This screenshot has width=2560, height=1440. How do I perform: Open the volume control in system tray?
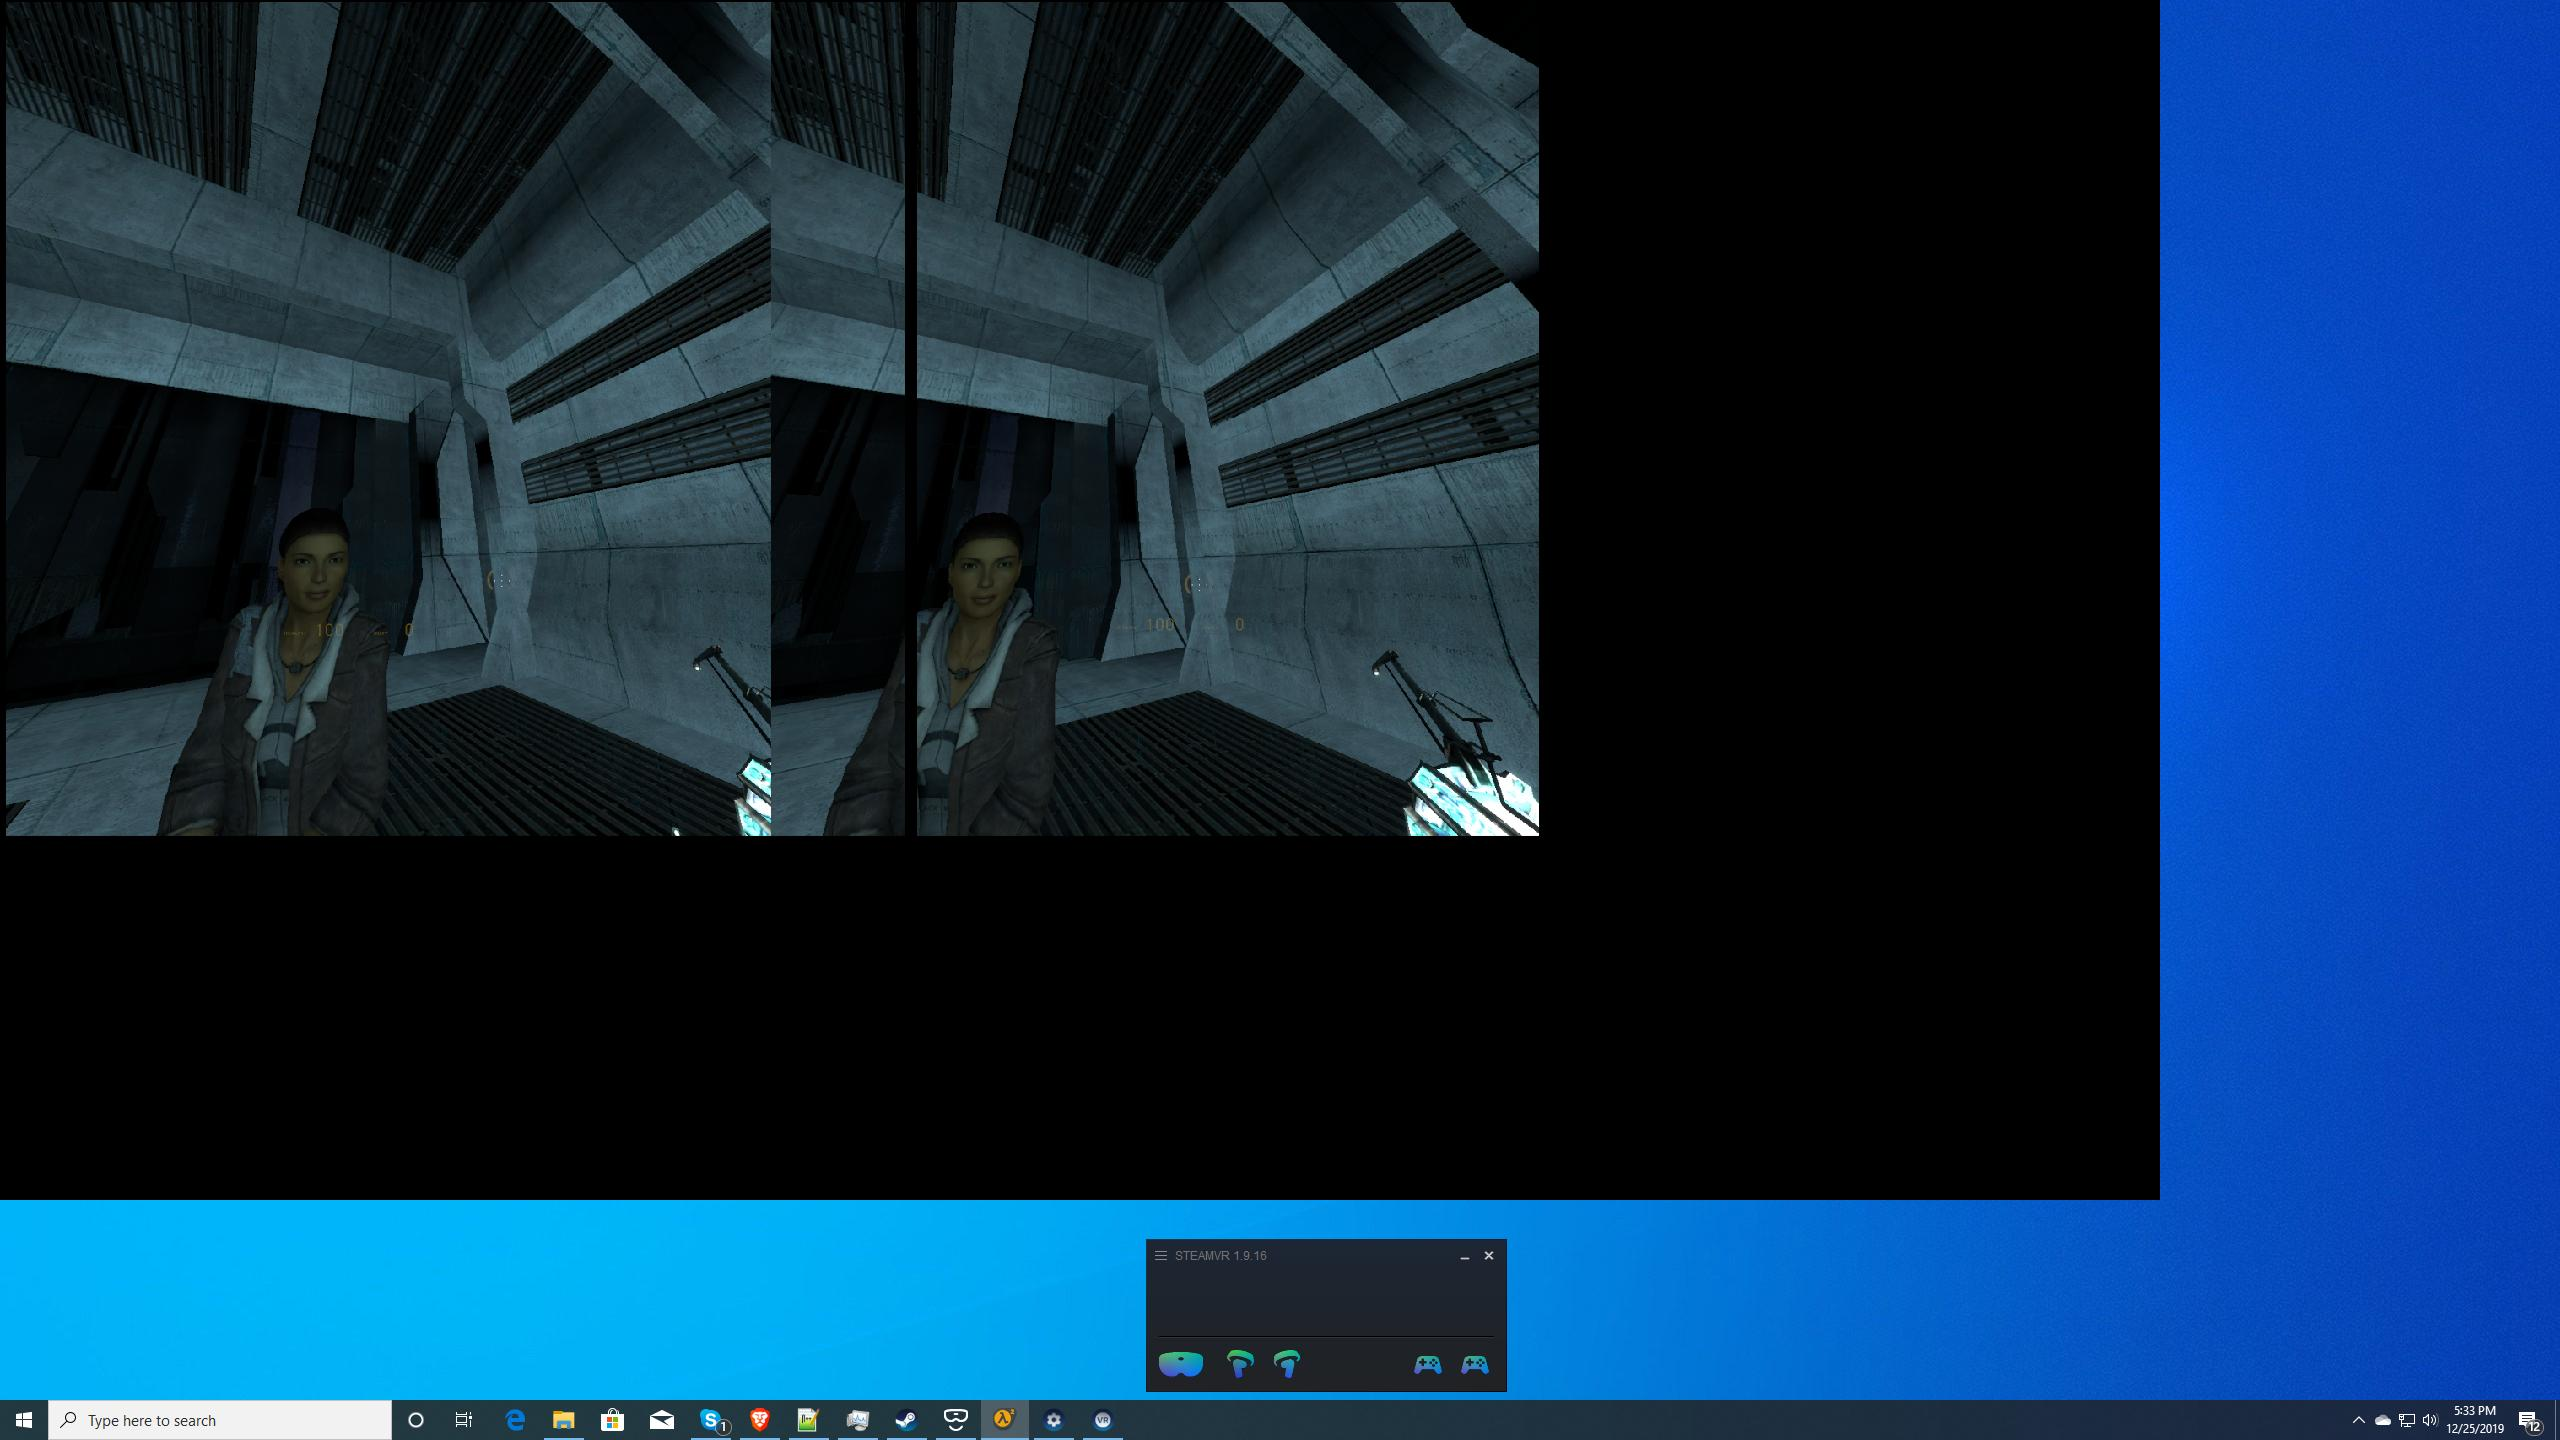[x=2430, y=1420]
